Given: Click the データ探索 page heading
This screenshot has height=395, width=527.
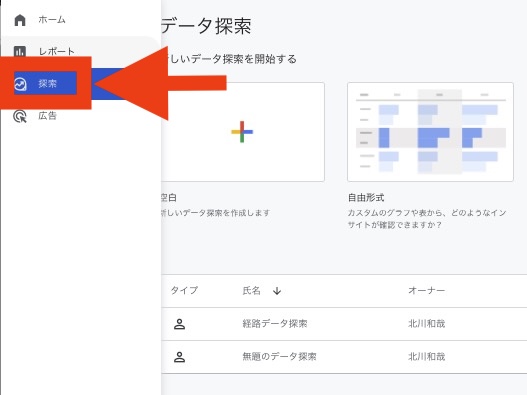Looking at the screenshot, I should click(x=206, y=26).
